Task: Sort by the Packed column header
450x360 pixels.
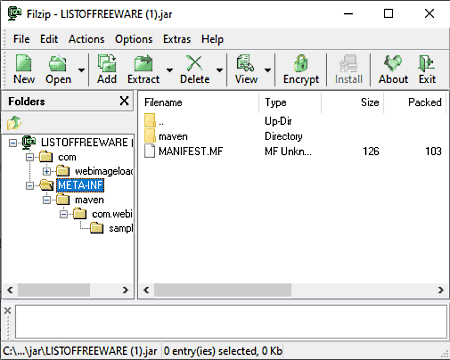Action: pos(415,102)
